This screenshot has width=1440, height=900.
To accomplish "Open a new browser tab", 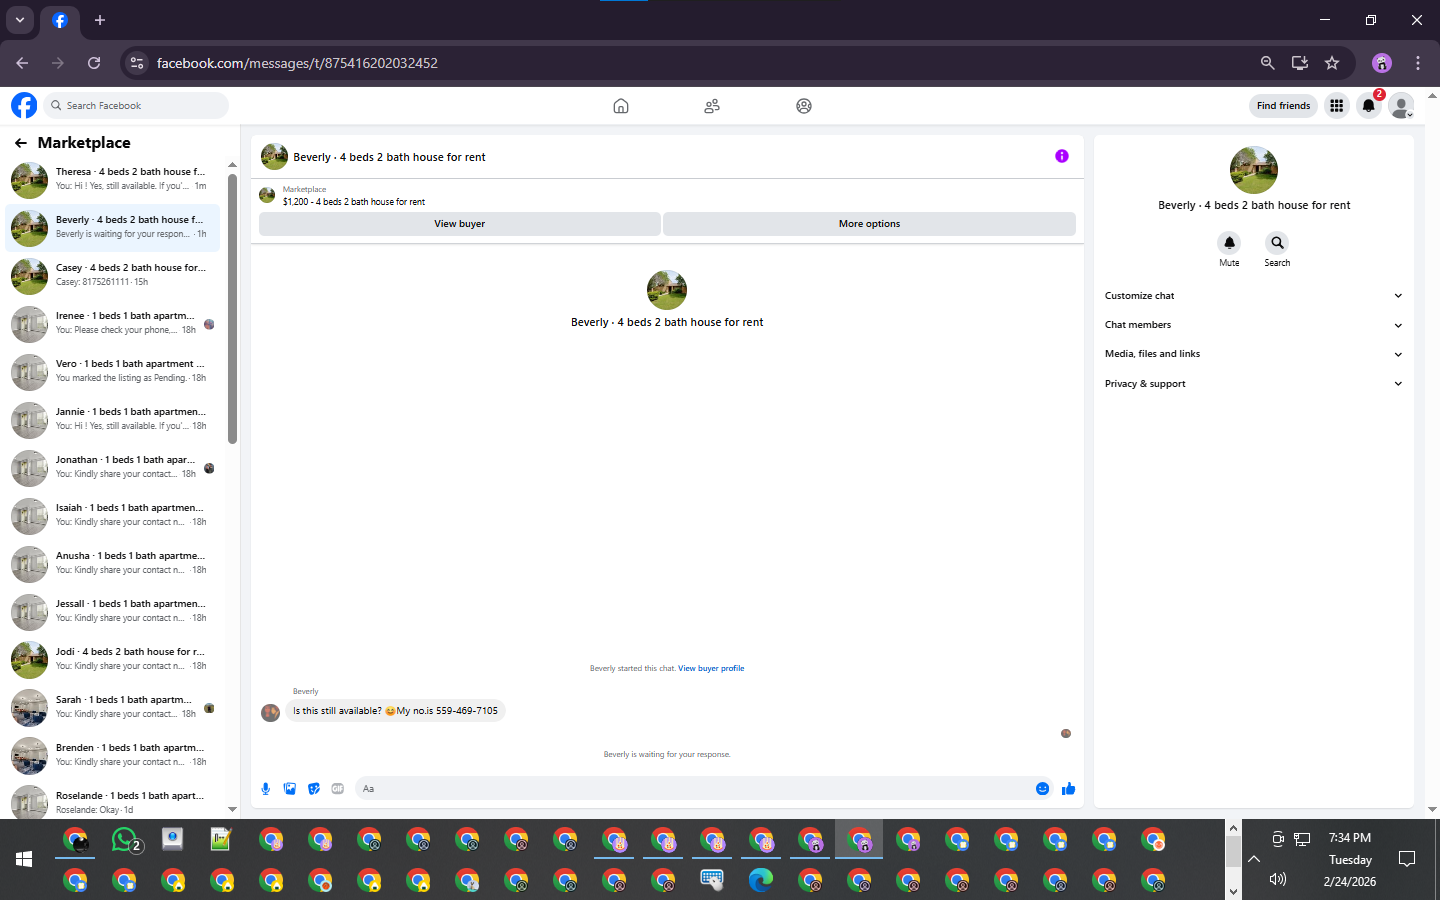I will [x=100, y=20].
